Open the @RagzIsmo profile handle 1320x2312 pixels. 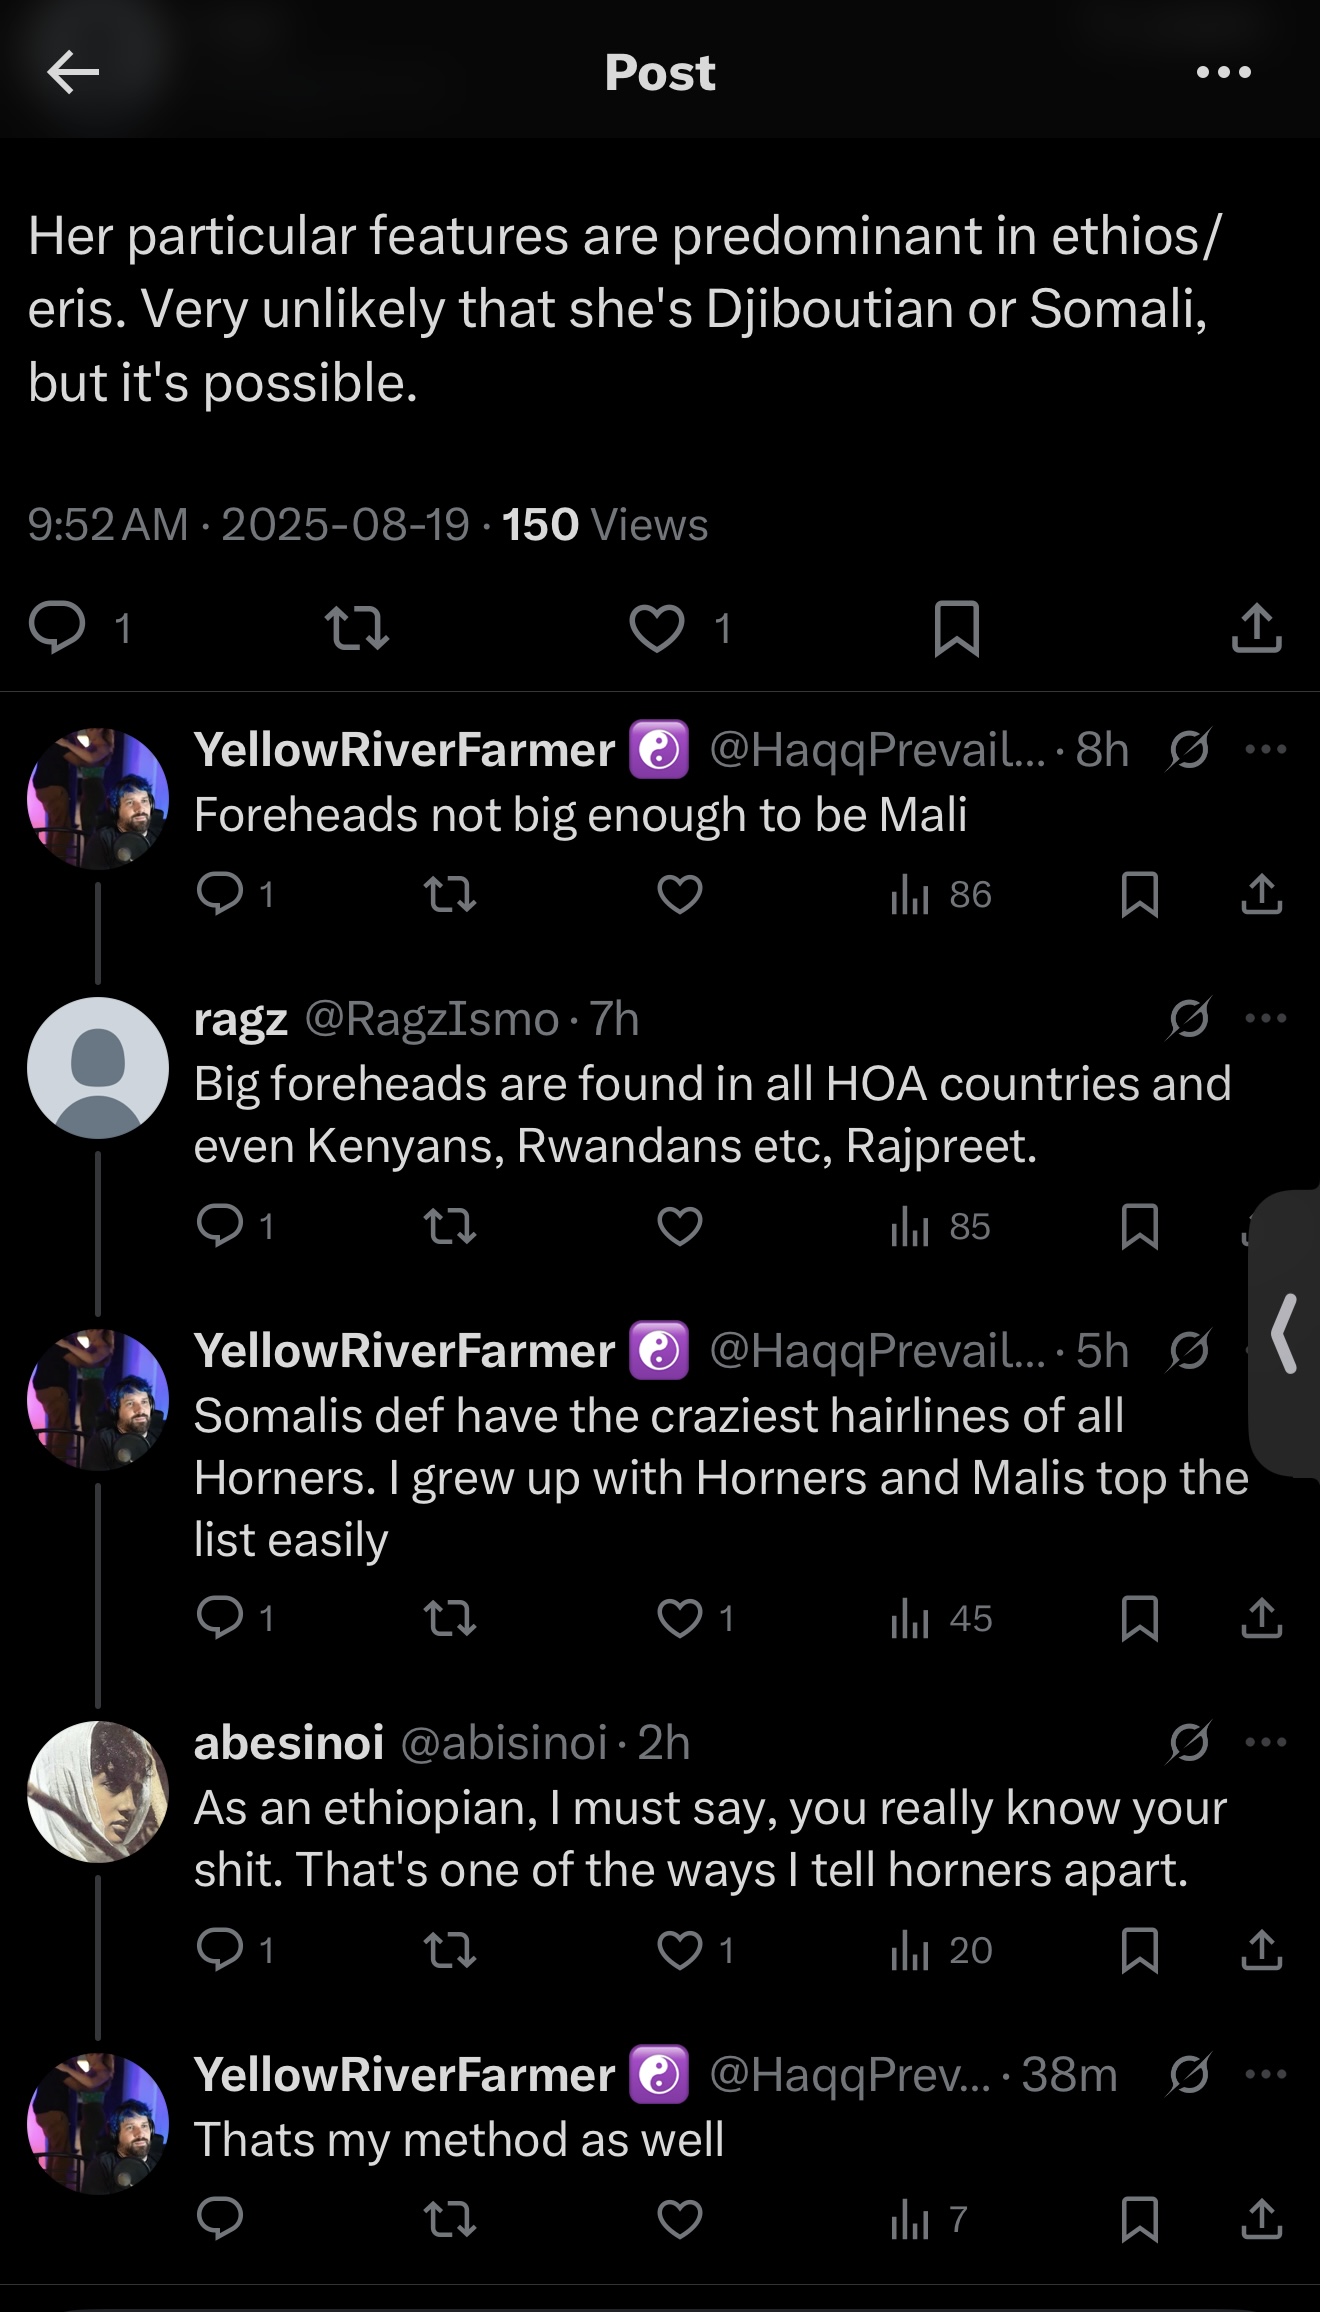pos(431,1019)
